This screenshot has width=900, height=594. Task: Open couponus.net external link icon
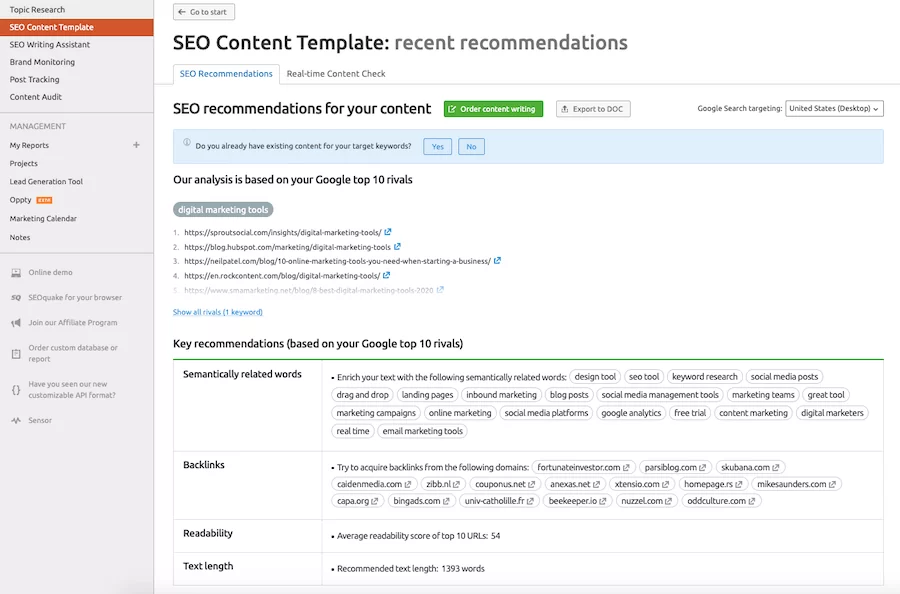(532, 484)
